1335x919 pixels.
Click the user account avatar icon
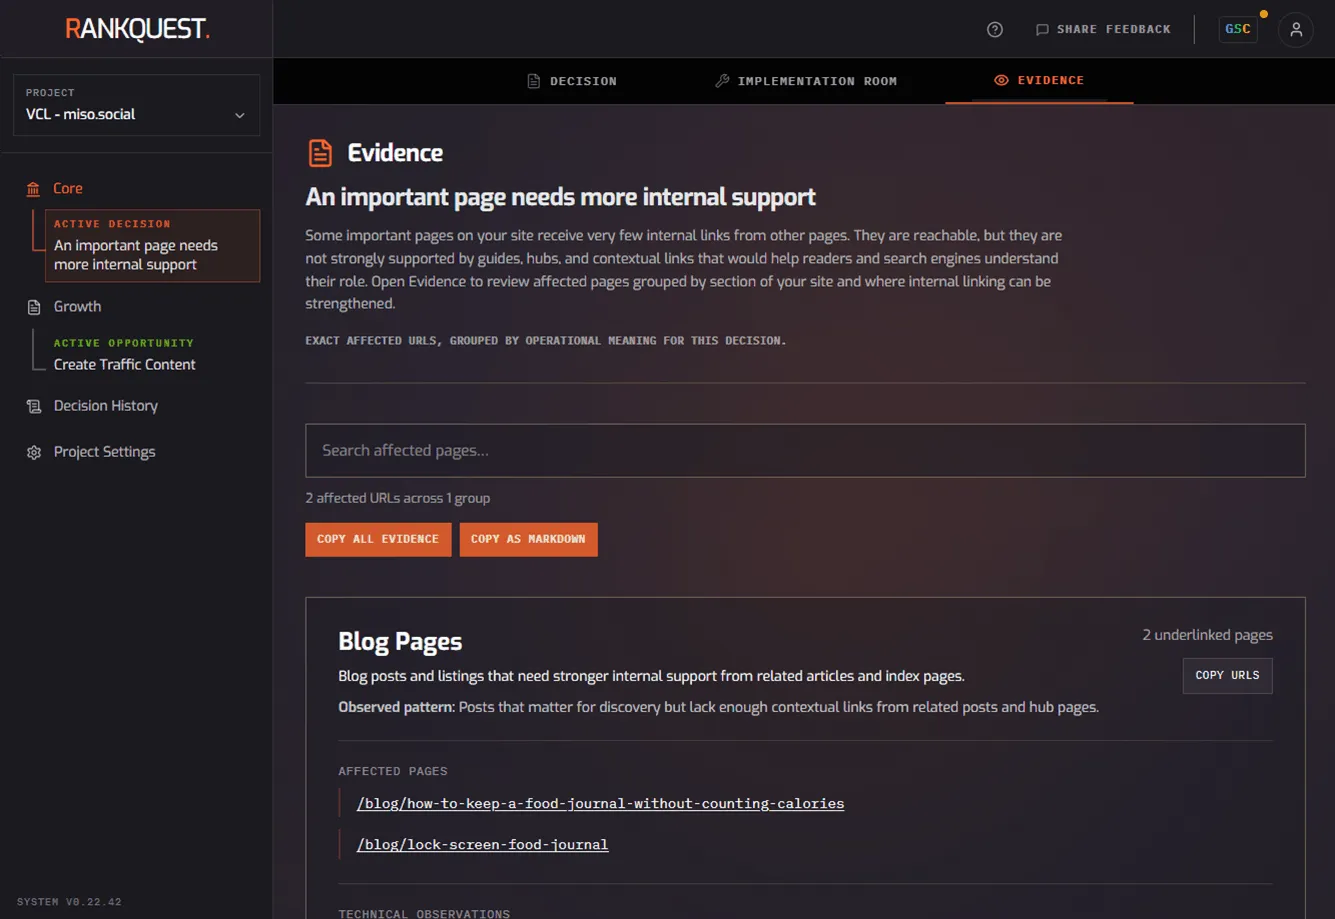click(x=1296, y=29)
